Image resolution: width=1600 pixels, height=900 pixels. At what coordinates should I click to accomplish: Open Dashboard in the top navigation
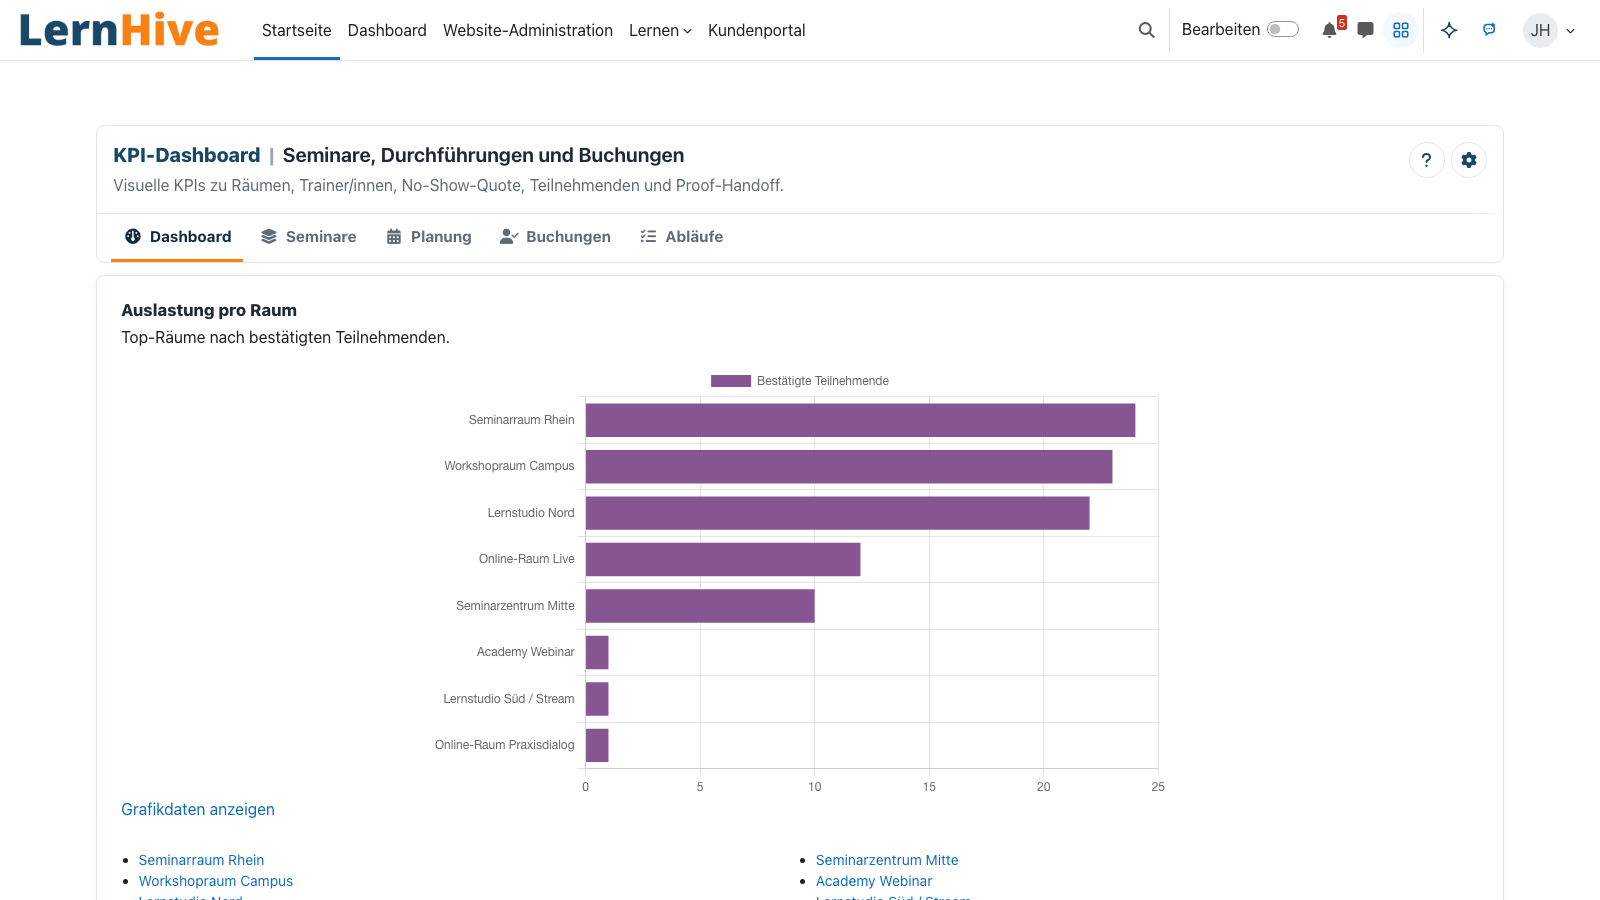coord(387,30)
